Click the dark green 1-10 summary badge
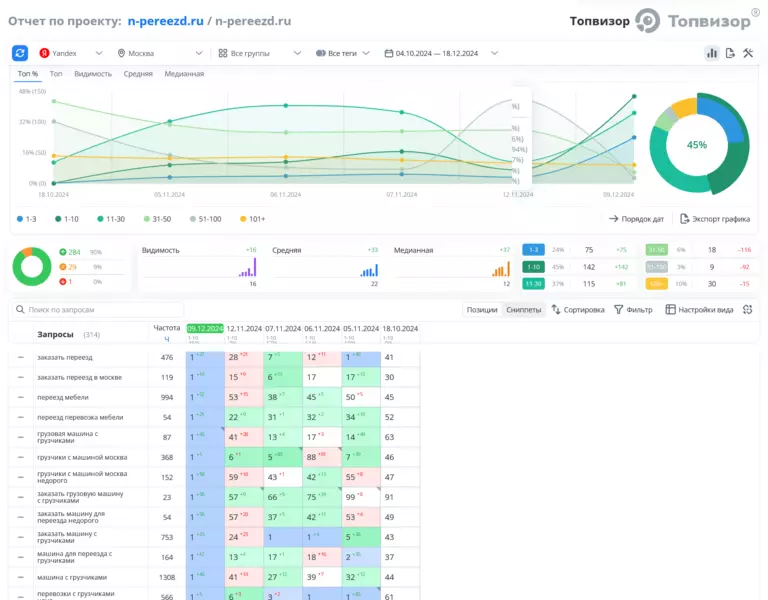 [533, 267]
